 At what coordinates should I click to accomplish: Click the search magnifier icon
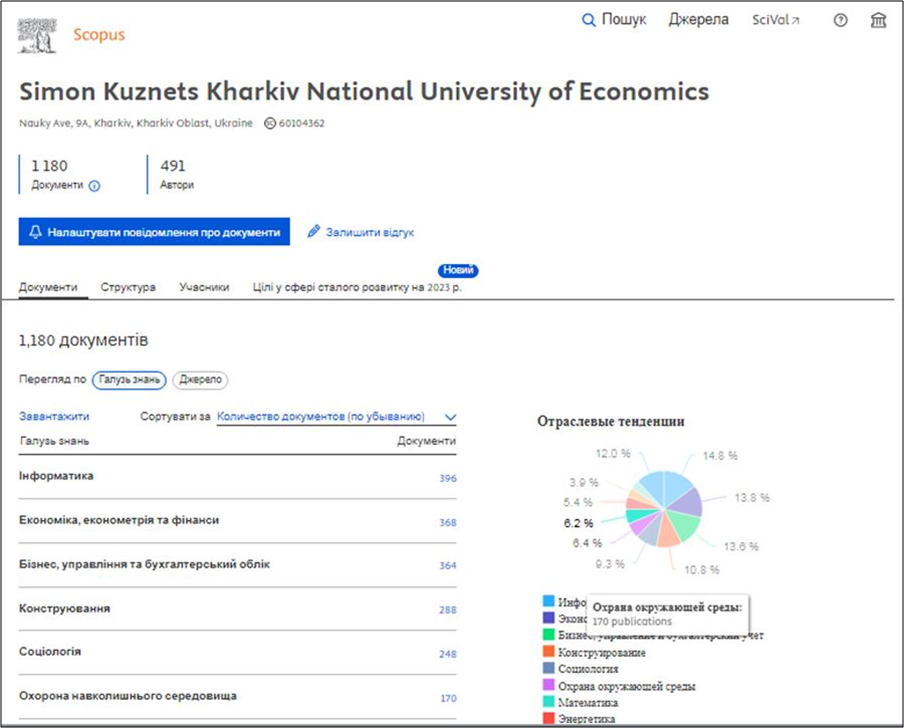(589, 20)
